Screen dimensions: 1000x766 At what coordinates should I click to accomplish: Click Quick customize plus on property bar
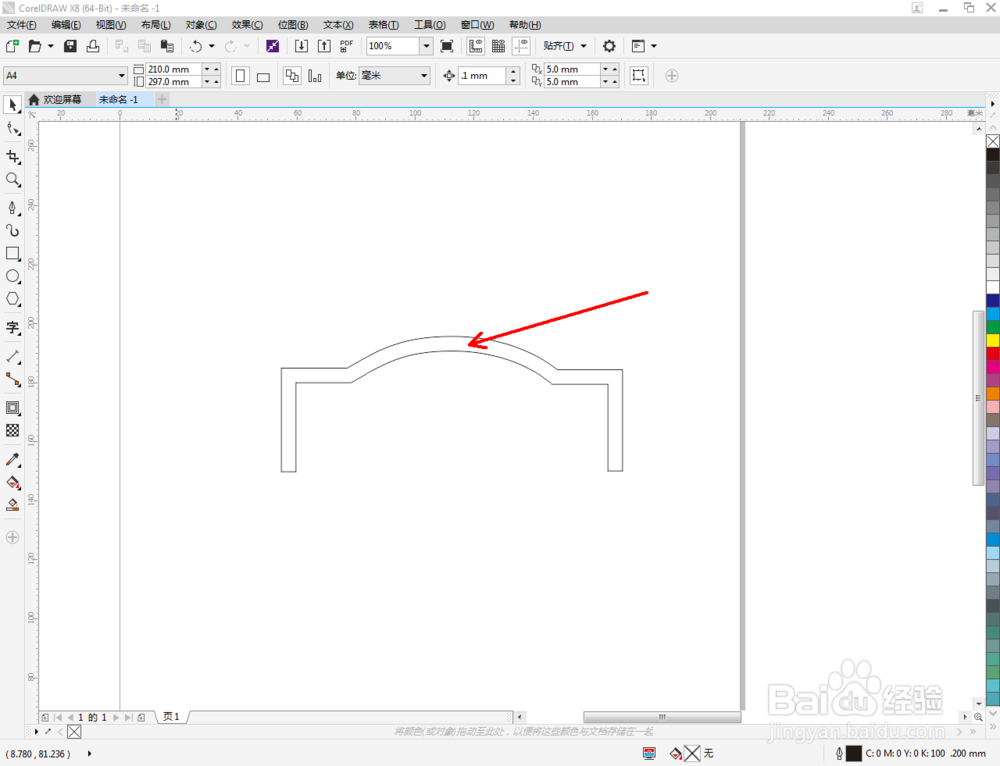click(672, 76)
